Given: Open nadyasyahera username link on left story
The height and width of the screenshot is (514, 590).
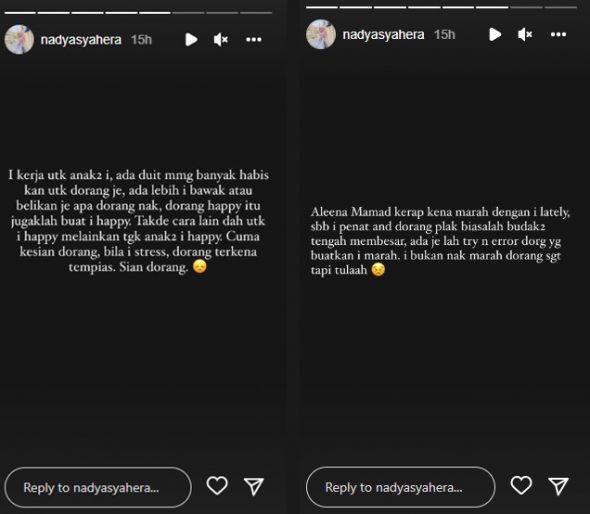Looking at the screenshot, I should pyautogui.click(x=81, y=40).
